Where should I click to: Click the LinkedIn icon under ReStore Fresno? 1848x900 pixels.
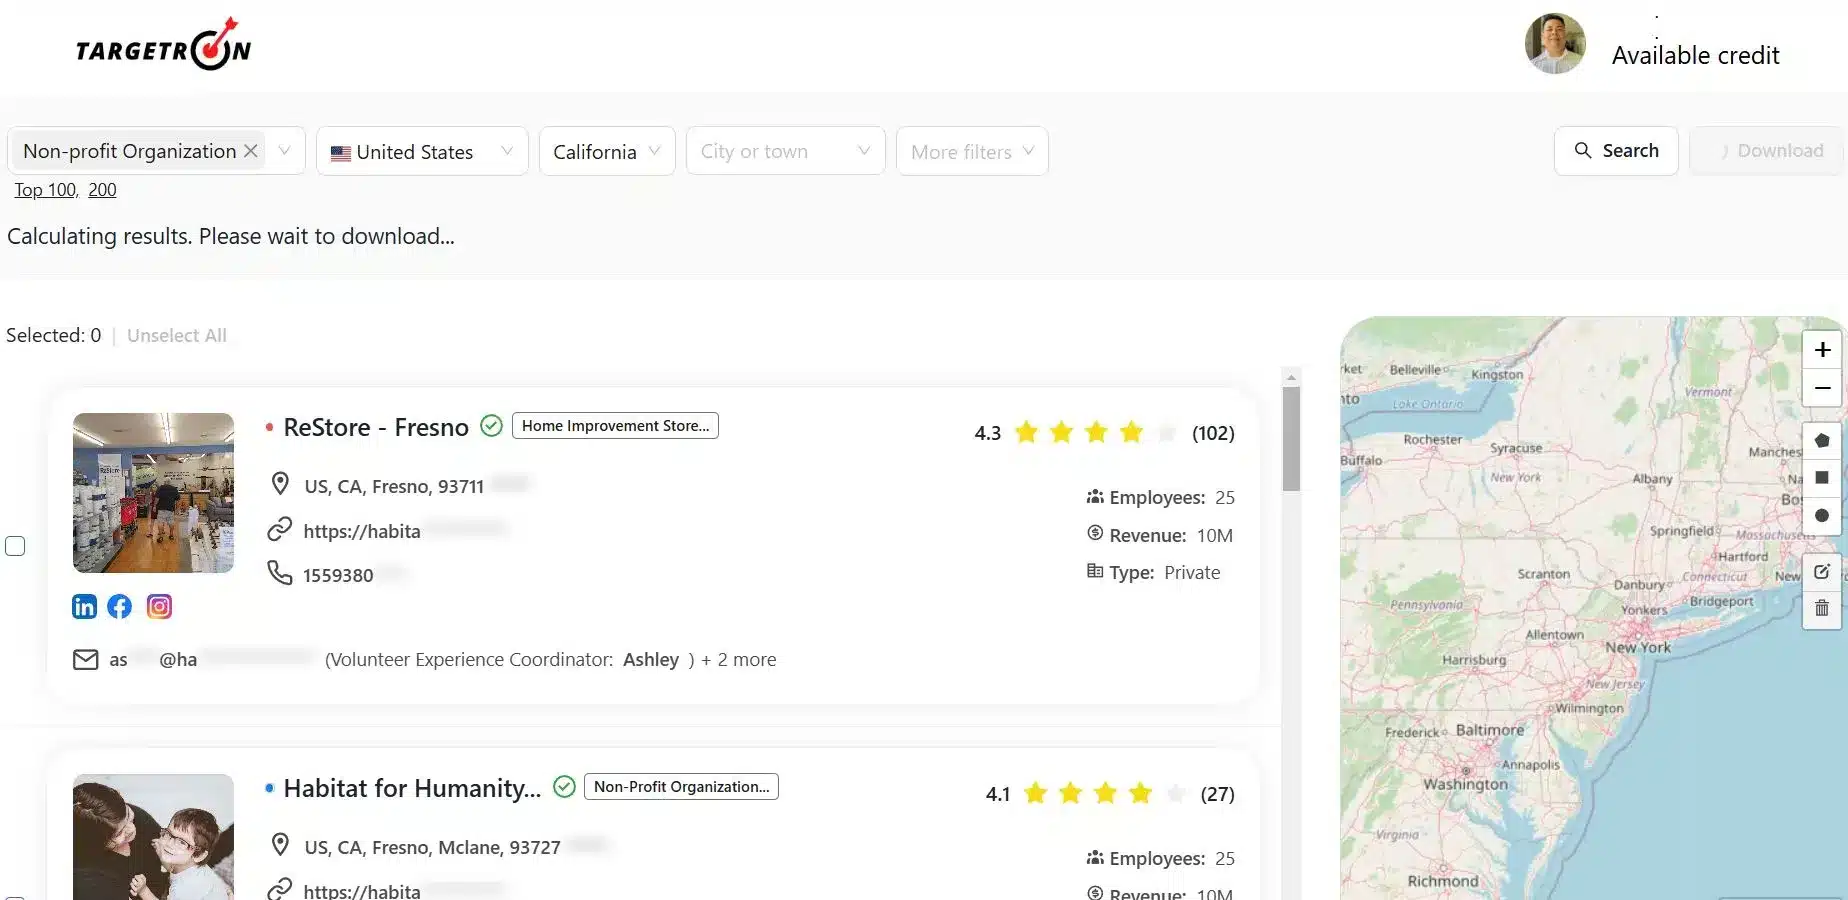(x=85, y=606)
